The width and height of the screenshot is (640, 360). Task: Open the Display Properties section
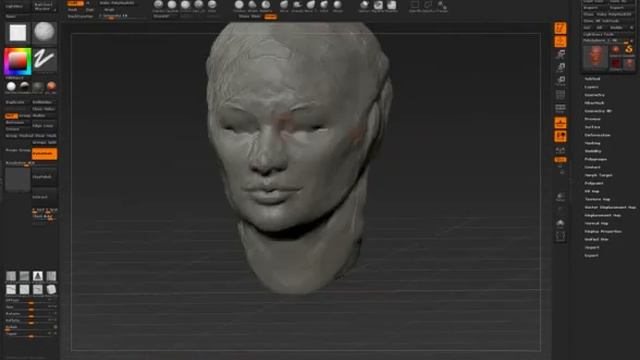[x=603, y=231]
